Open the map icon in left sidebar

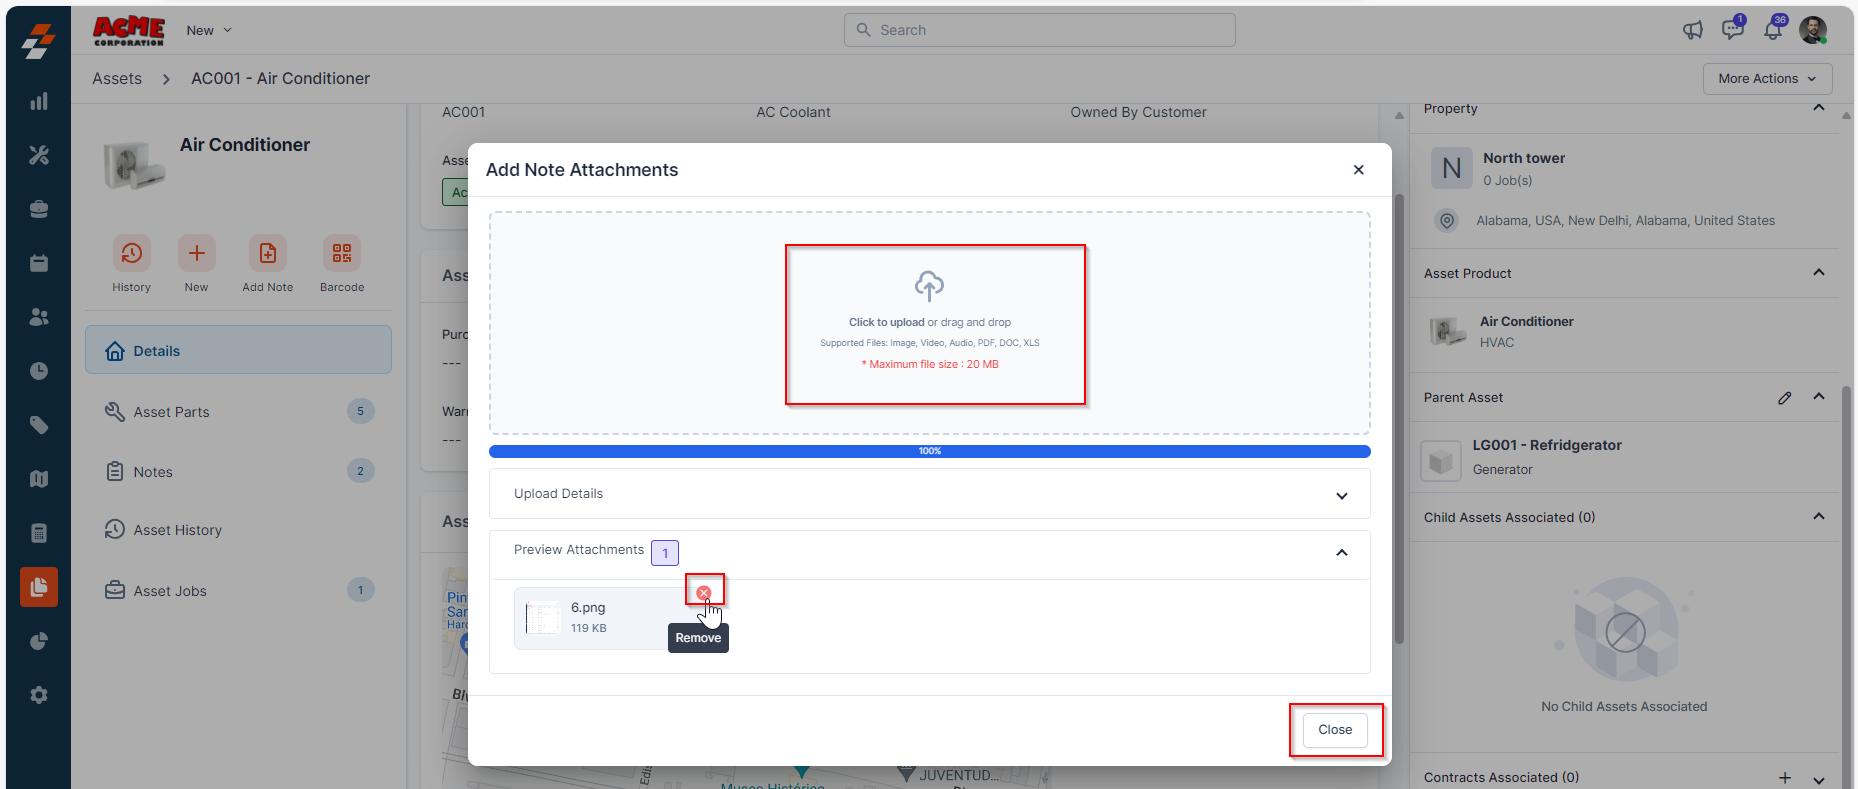pyautogui.click(x=39, y=479)
